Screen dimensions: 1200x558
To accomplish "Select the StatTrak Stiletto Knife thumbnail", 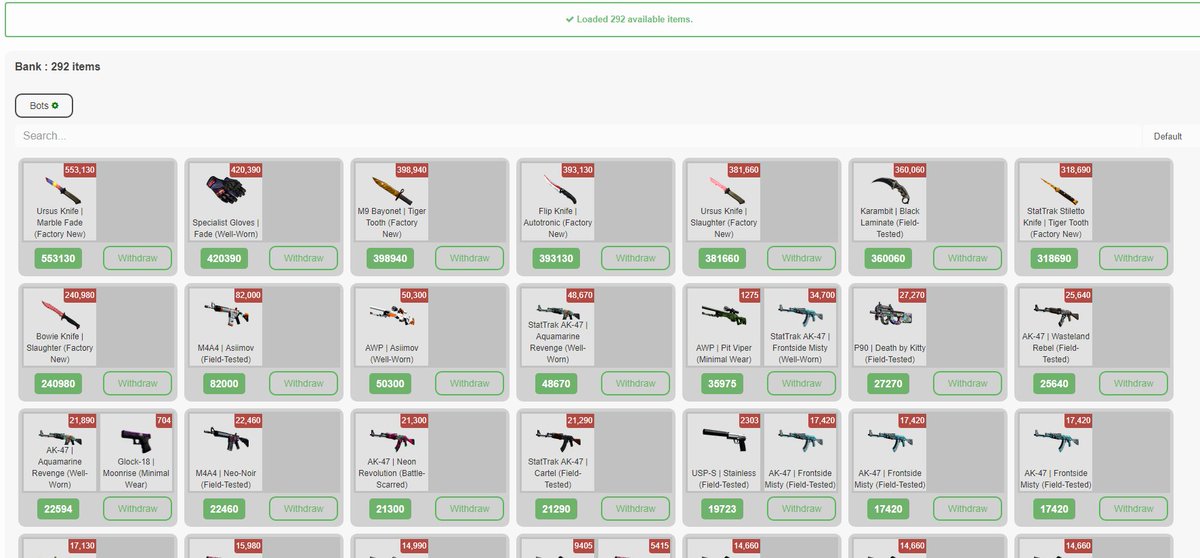I will 1056,201.
